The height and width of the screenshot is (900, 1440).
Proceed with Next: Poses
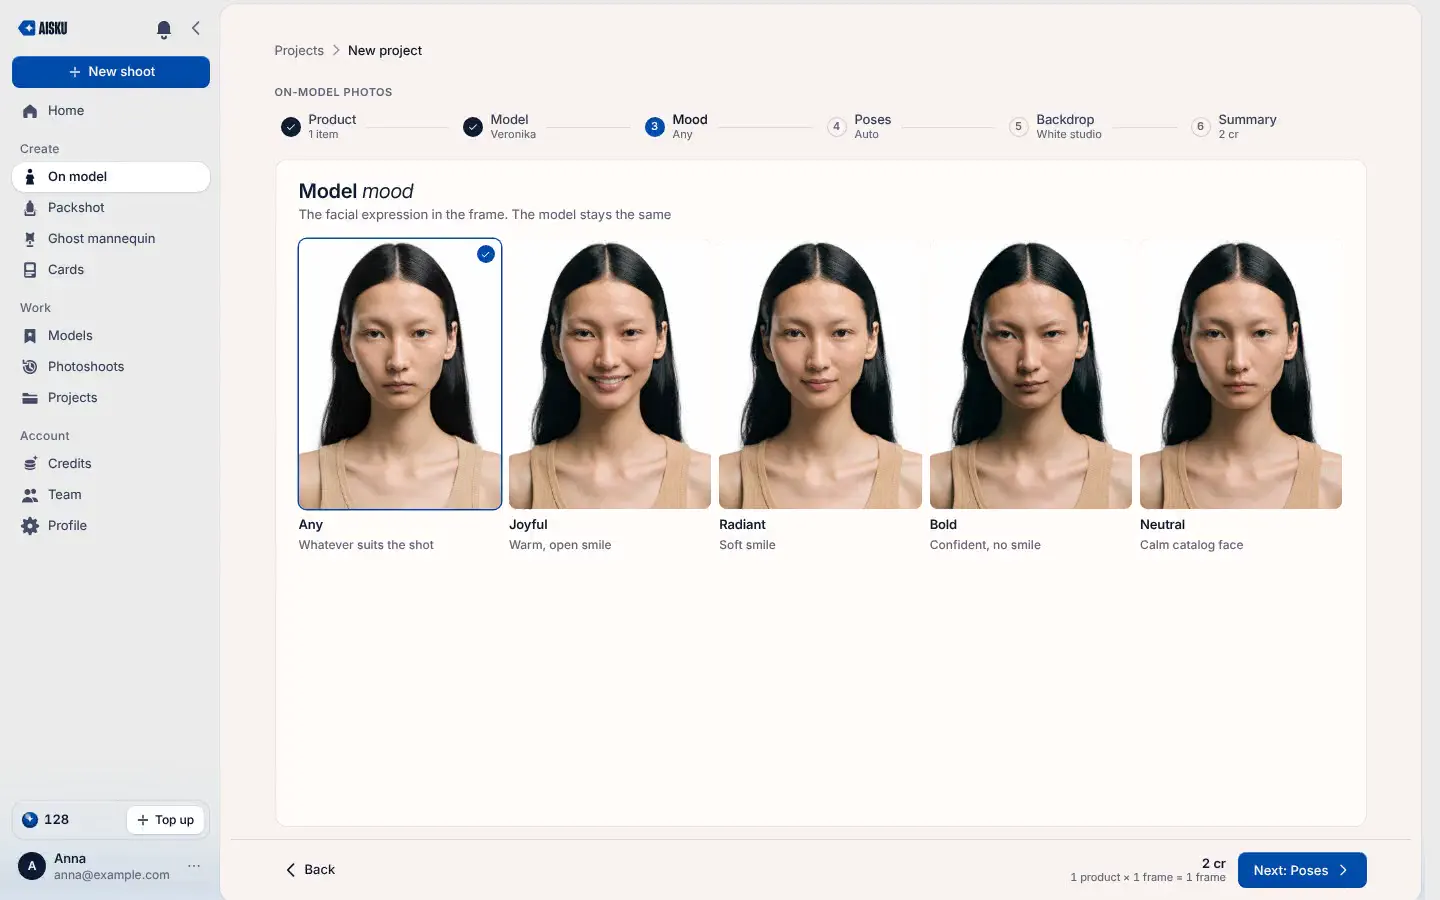tap(1302, 870)
